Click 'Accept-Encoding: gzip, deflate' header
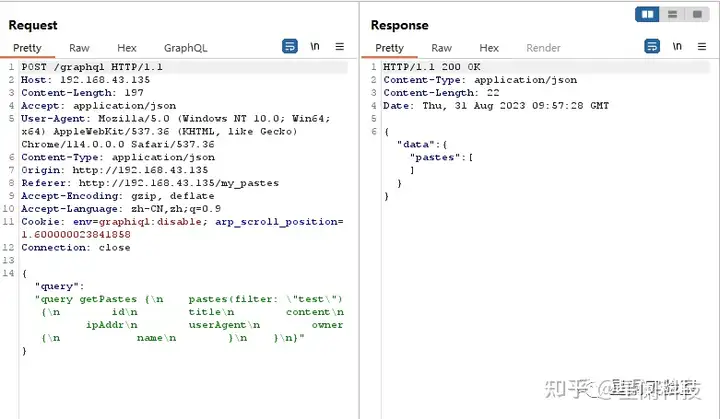This screenshot has height=419, width=720. coord(118,196)
